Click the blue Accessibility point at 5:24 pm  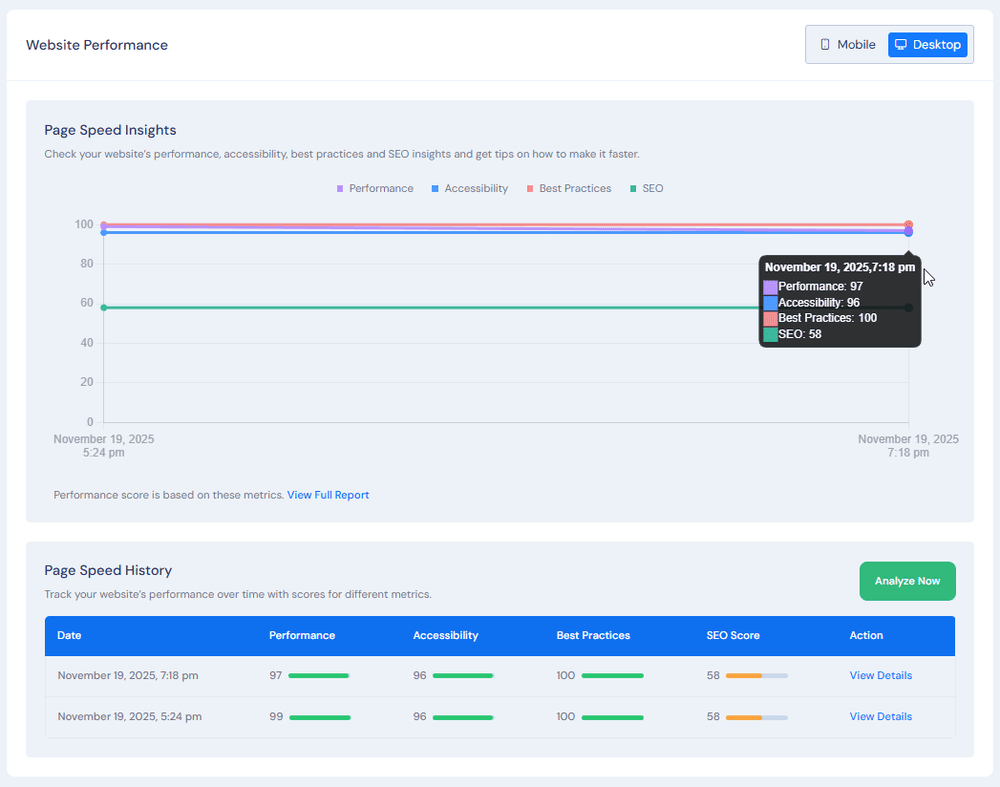click(103, 232)
